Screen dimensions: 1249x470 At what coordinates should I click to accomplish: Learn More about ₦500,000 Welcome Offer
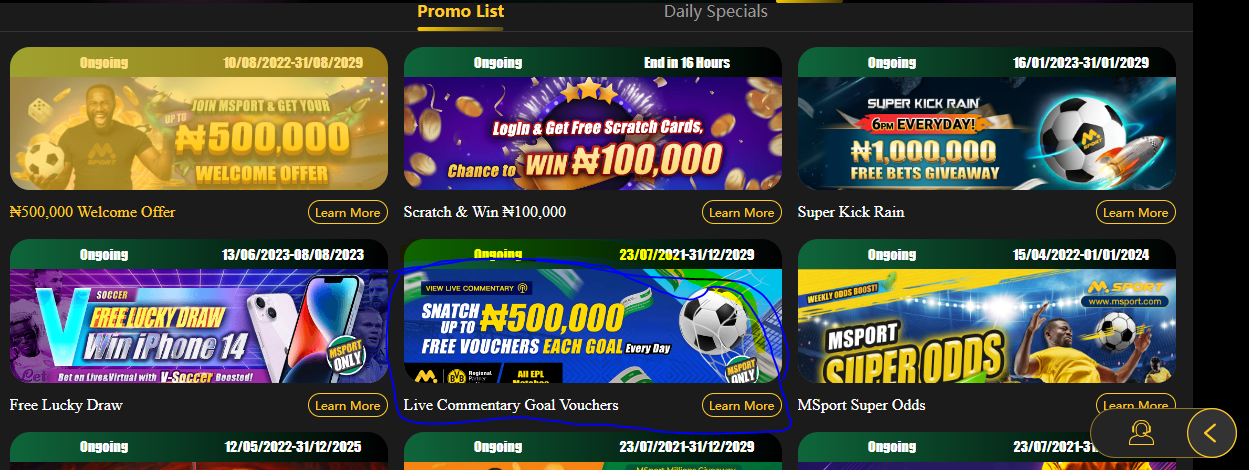click(348, 212)
